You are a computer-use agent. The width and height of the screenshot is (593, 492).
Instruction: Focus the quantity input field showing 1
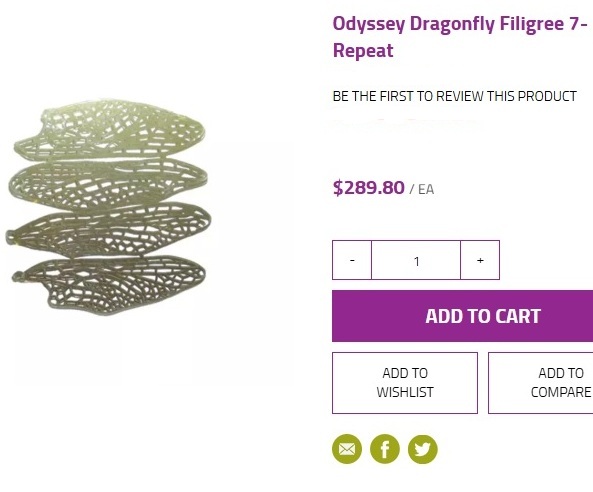point(416,260)
